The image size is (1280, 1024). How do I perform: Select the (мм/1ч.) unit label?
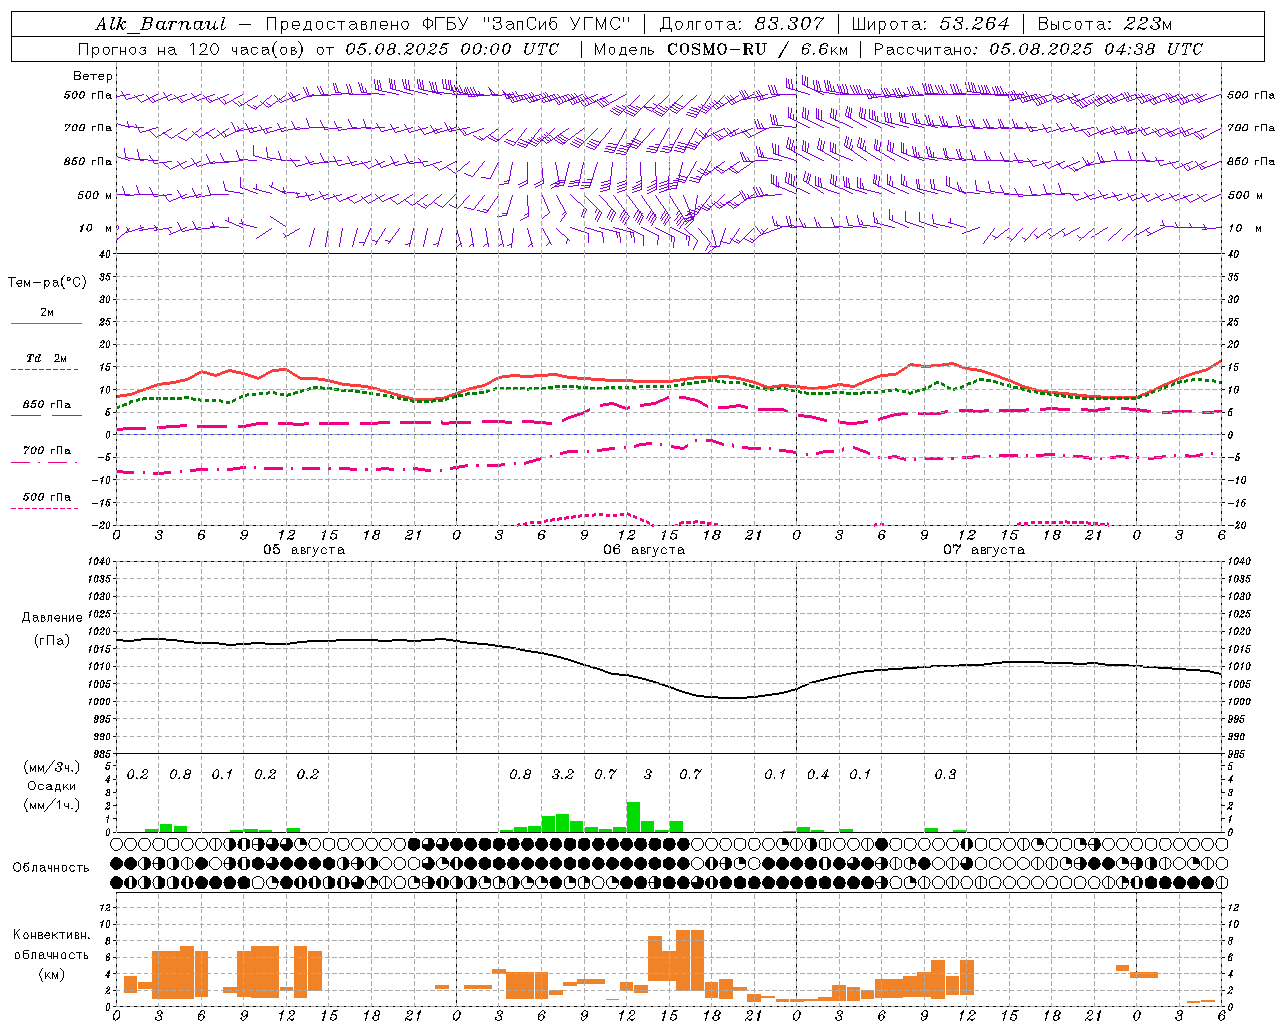coord(52,805)
